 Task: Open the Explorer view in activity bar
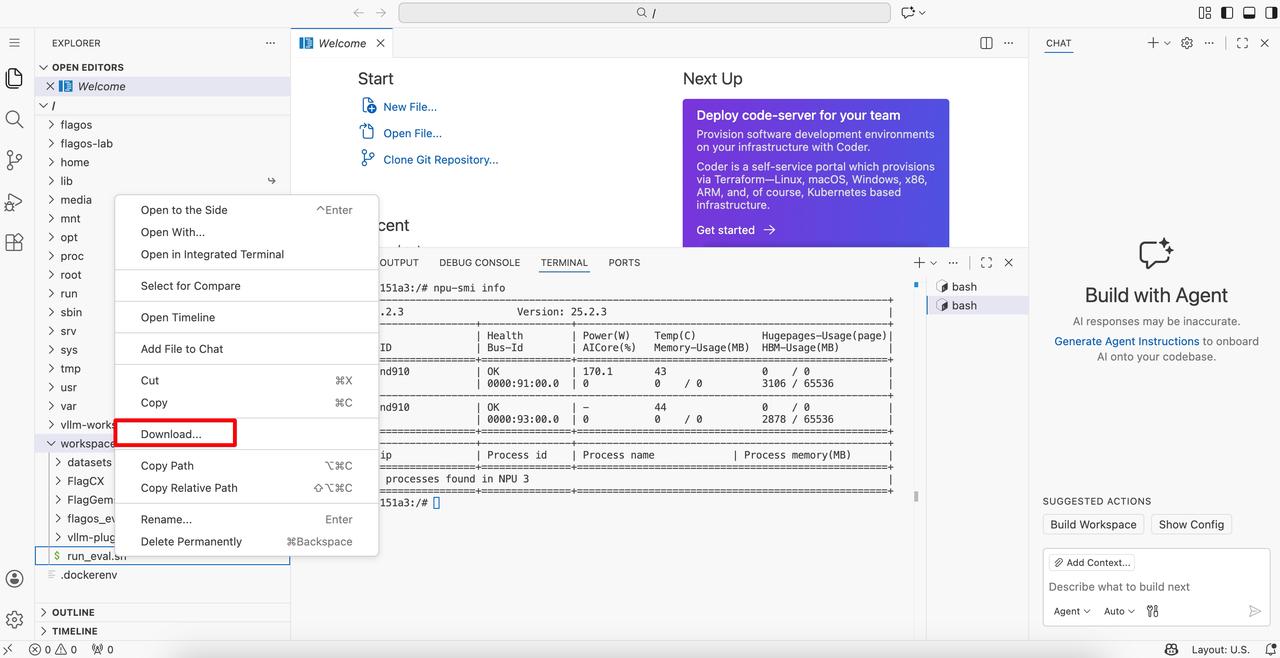pos(14,78)
